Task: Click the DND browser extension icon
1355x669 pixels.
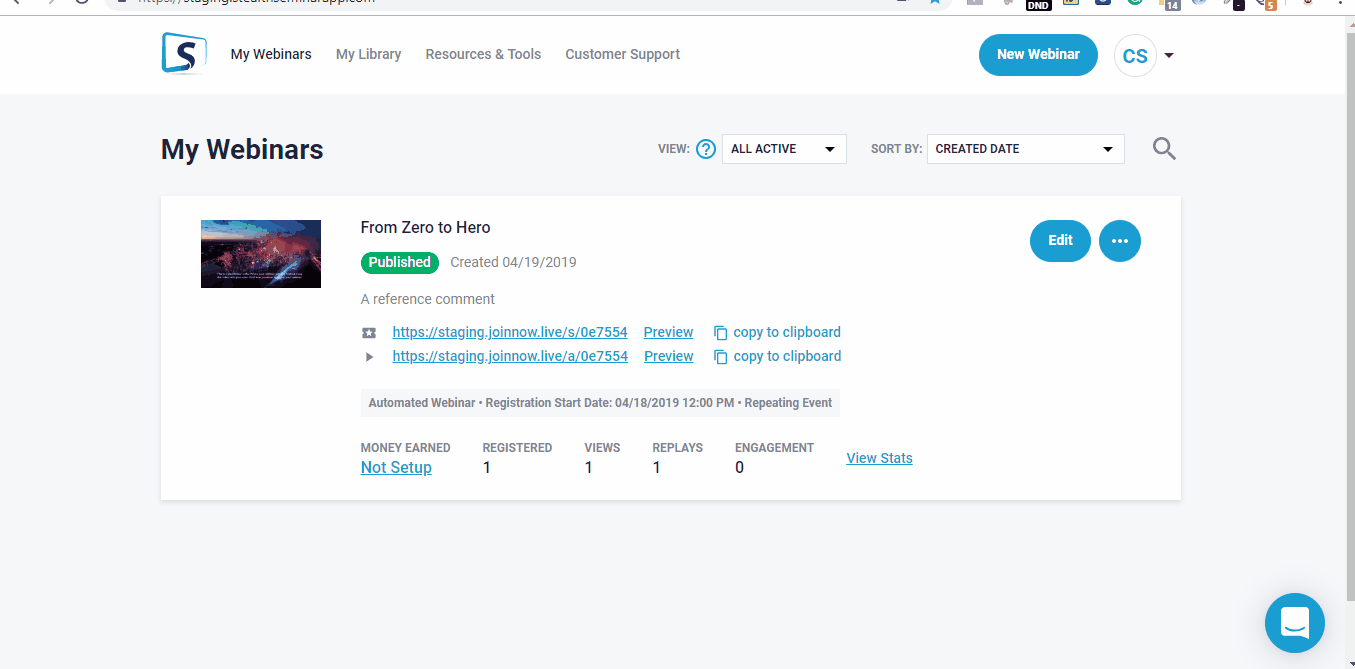Action: coord(1038,4)
